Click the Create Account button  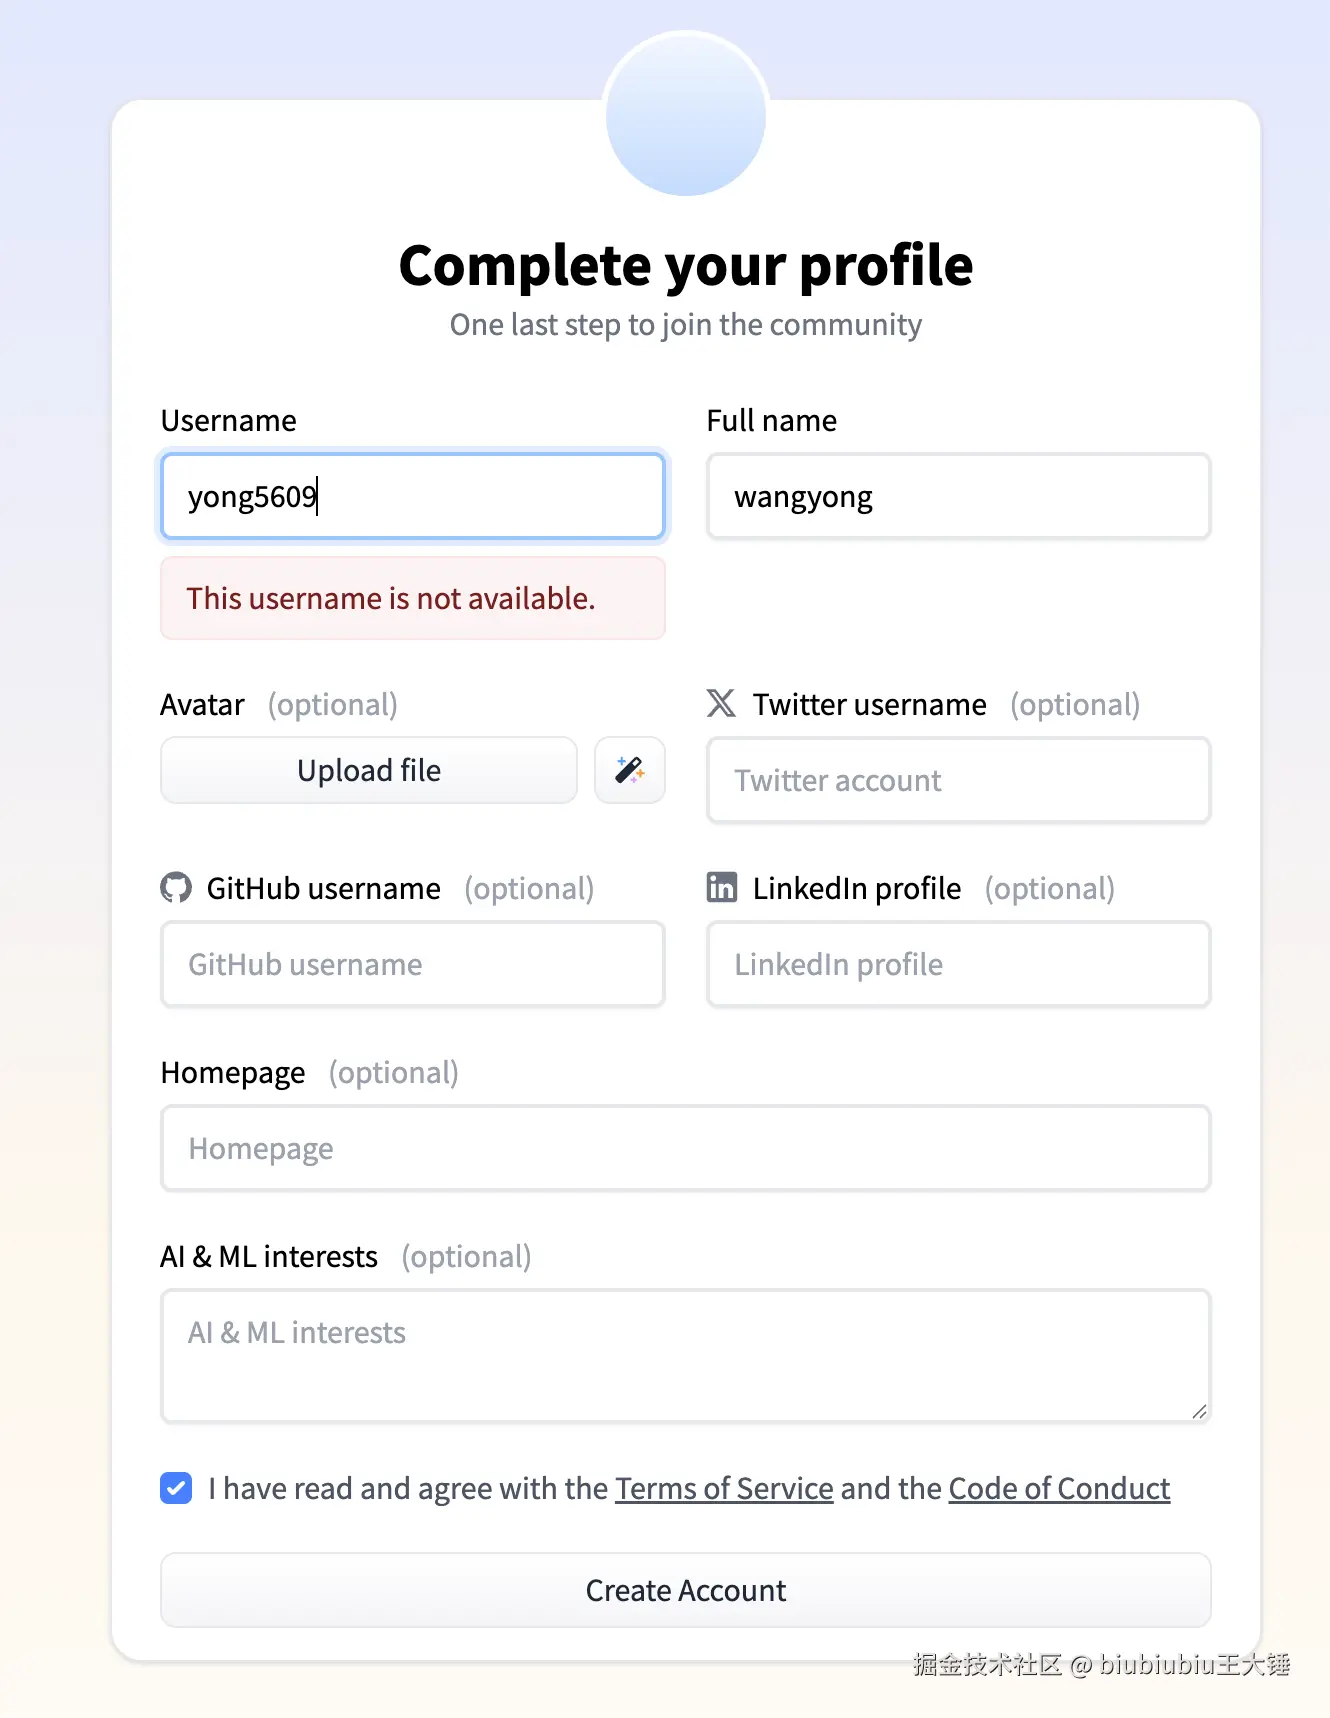(x=686, y=1590)
